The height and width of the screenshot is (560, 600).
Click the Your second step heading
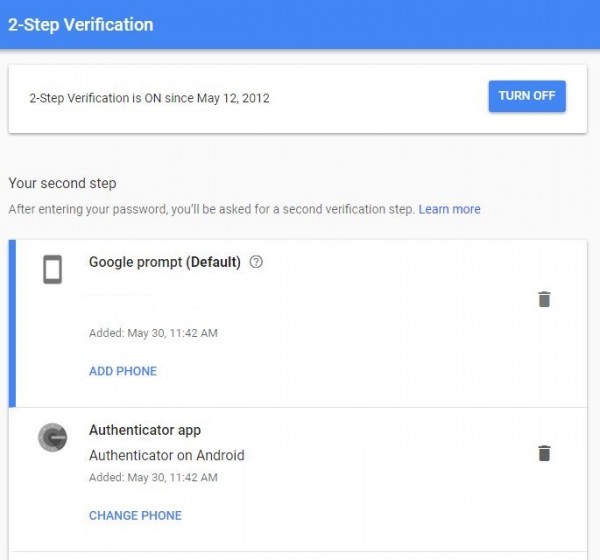[x=62, y=183]
